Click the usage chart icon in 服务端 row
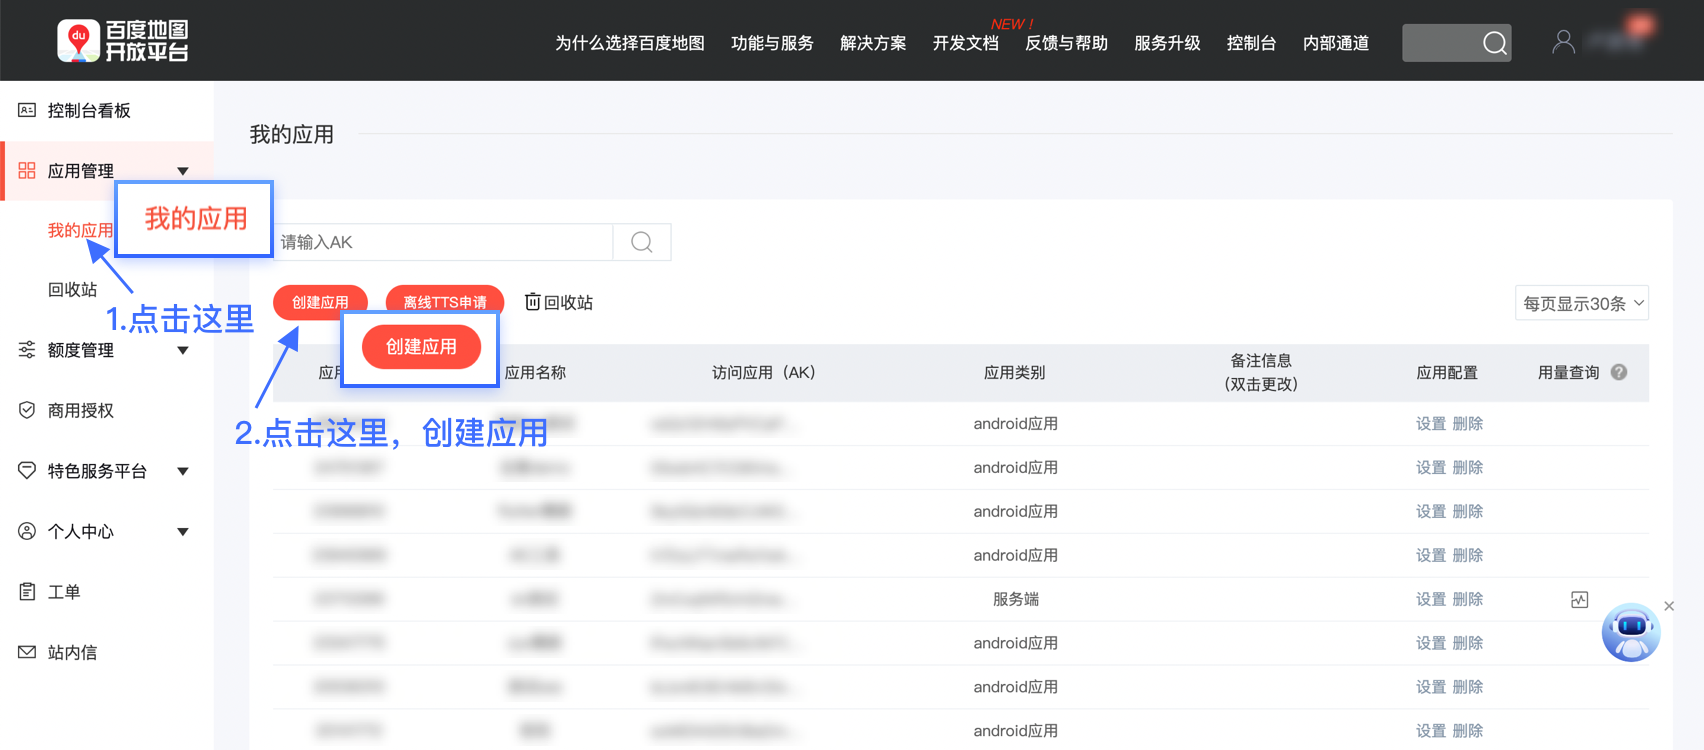Image resolution: width=1704 pixels, height=750 pixels. pos(1579,600)
